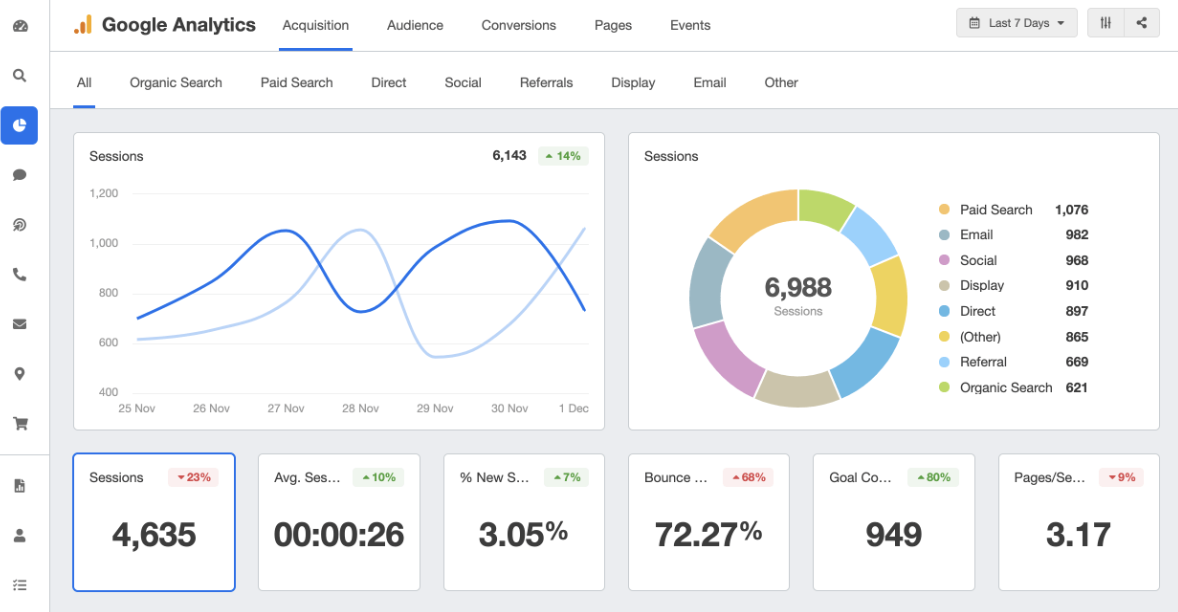Image resolution: width=1178 pixels, height=612 pixels.
Task: Click (Other) yellow legend dot
Action: (x=944, y=336)
